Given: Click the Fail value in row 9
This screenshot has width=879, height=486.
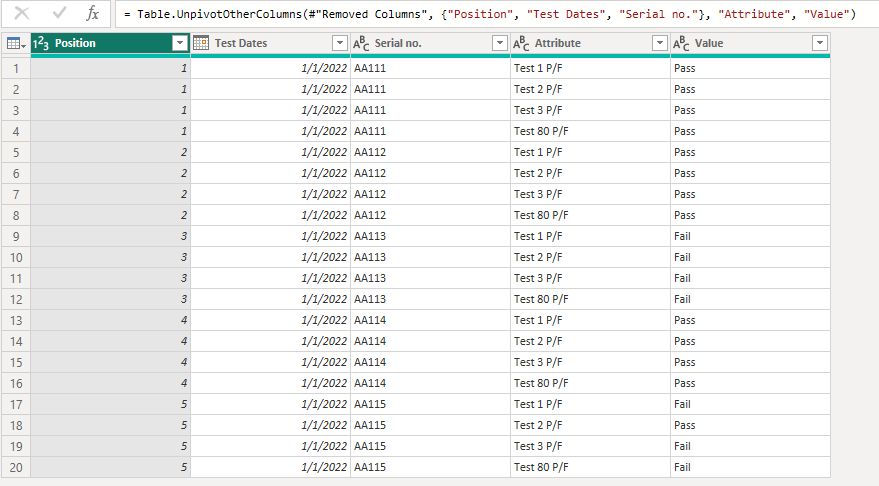Looking at the screenshot, I should pyautogui.click(x=750, y=237).
